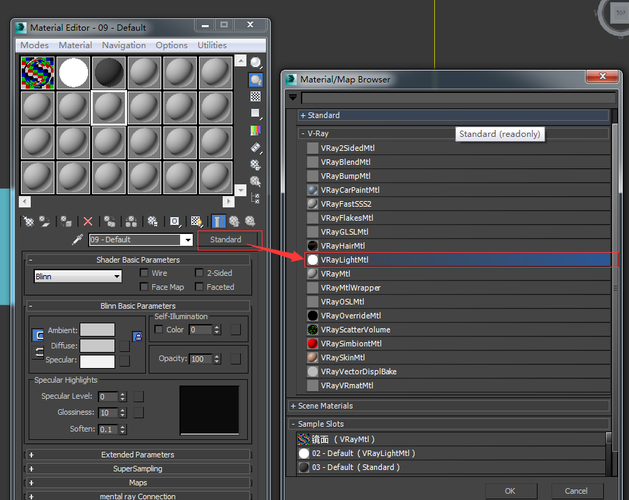Click the Reset Map/Material red X icon
Image resolution: width=629 pixels, height=500 pixels.
88,221
